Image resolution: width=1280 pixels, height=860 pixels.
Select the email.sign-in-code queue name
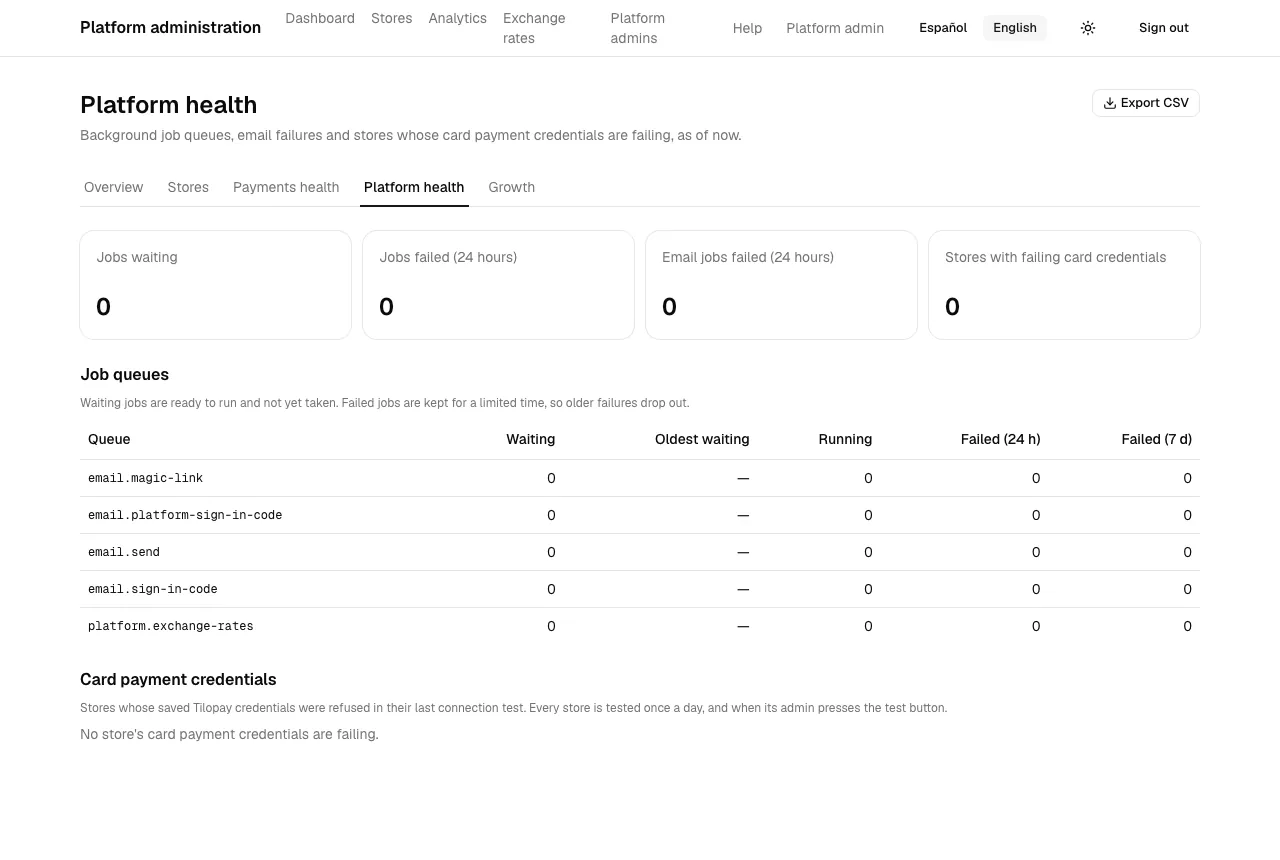pyautogui.click(x=153, y=589)
